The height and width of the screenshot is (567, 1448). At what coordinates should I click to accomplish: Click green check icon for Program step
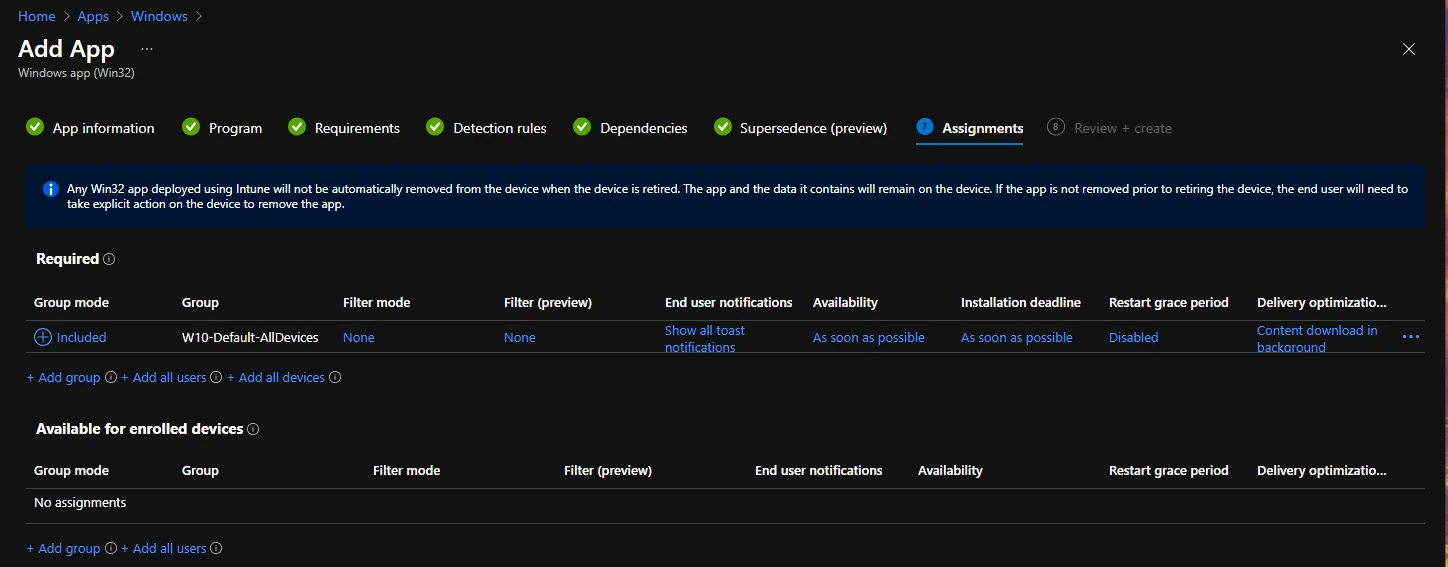(x=191, y=127)
